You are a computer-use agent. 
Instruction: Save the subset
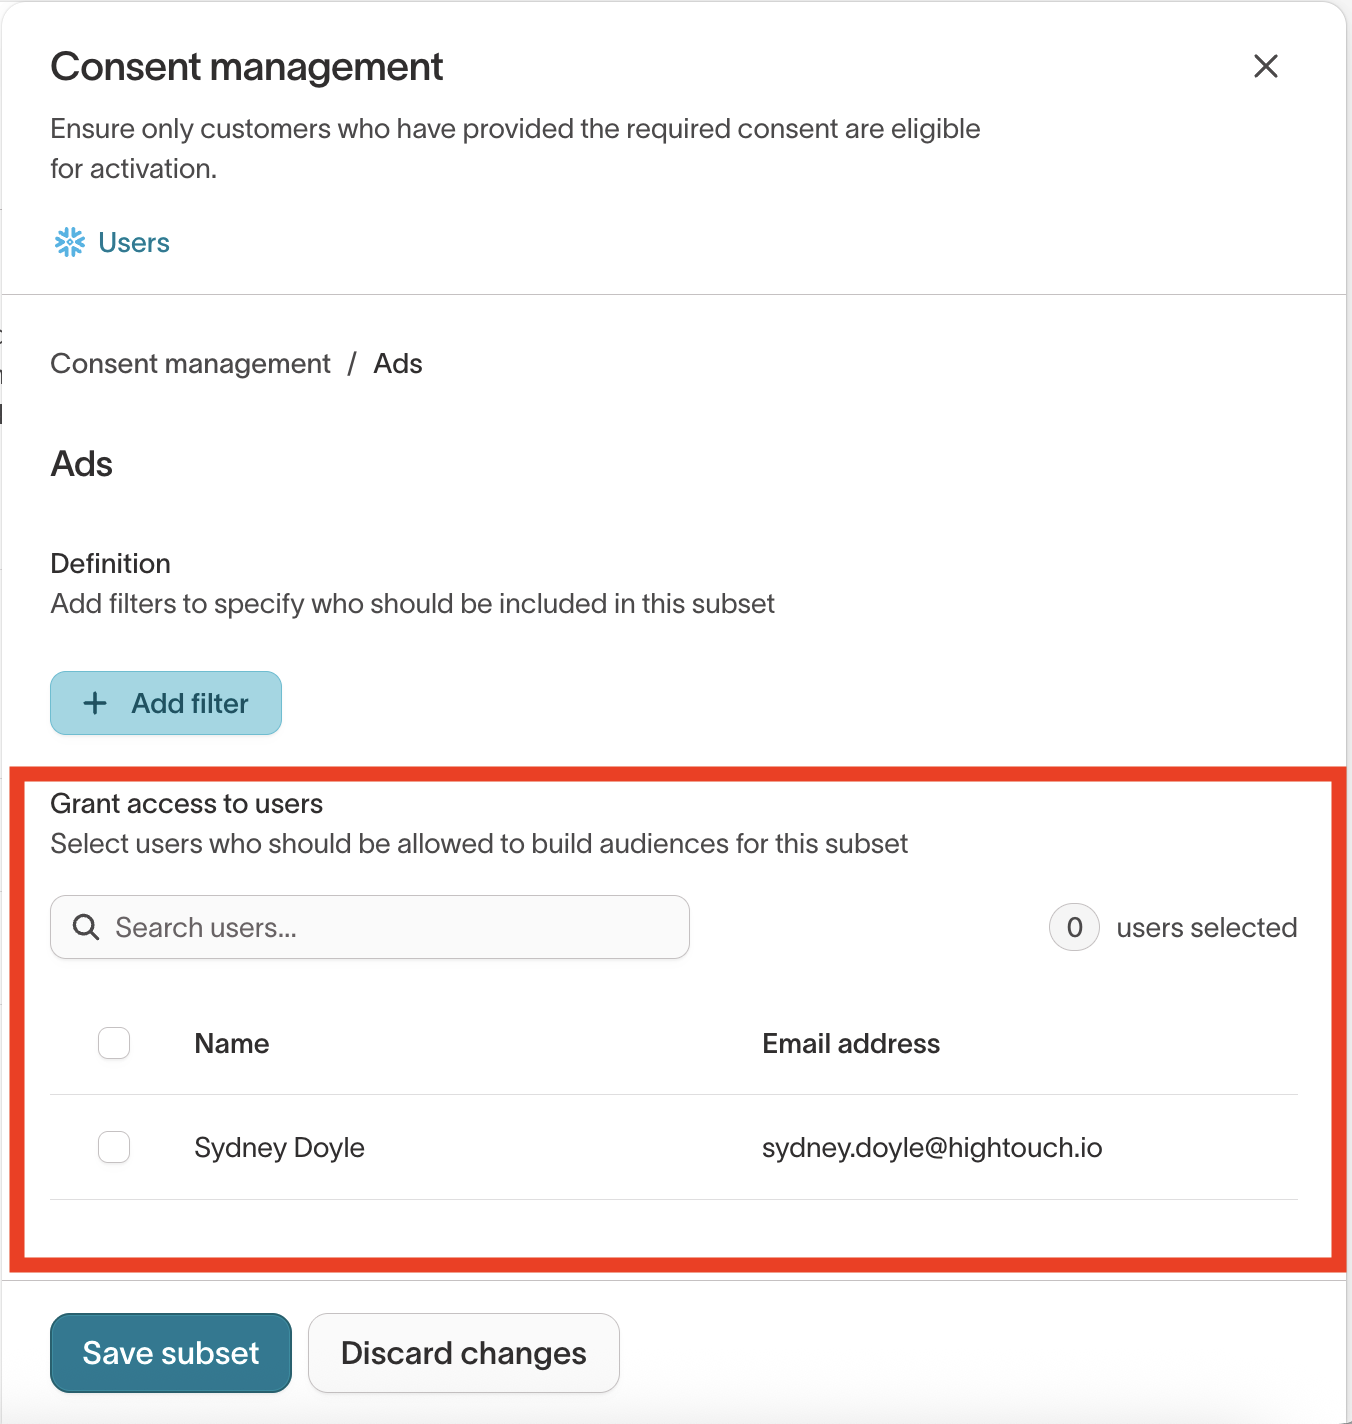click(171, 1353)
